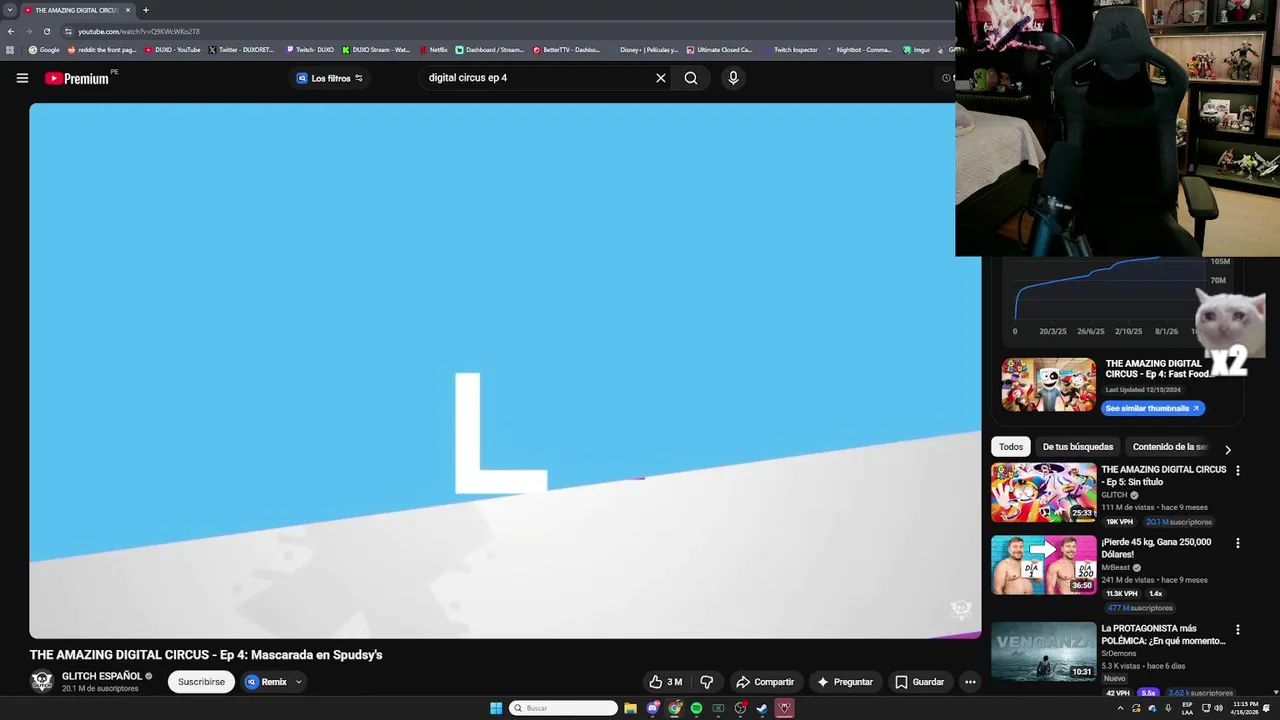Image resolution: width=1280 pixels, height=720 pixels.
Task: Open Chrome icon in taskbar
Action: pyautogui.click(x=675, y=708)
